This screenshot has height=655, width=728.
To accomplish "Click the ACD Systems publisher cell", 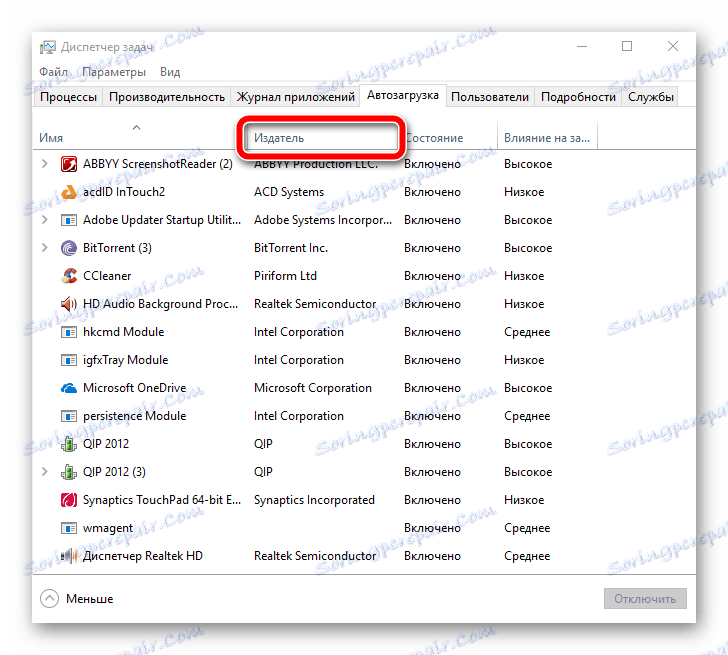I will 289,192.
